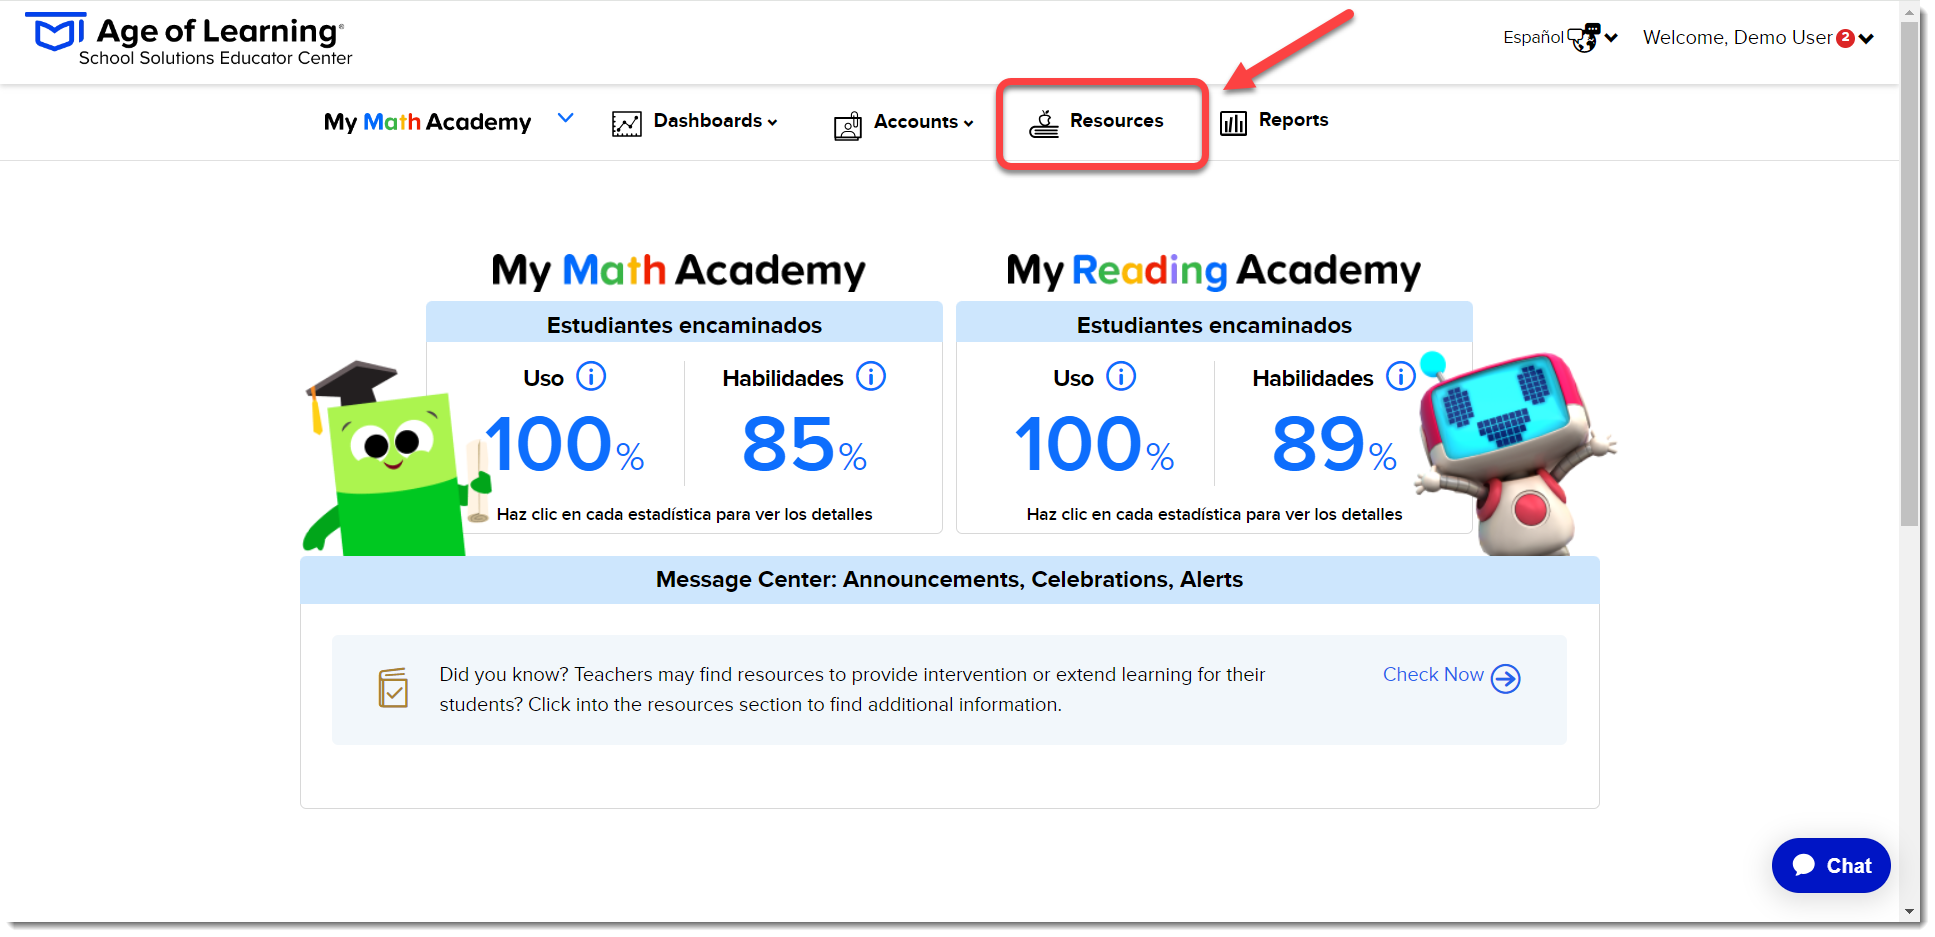Click the Check Now circled arrow icon
This screenshot has height=937, width=1935.
coord(1505,679)
